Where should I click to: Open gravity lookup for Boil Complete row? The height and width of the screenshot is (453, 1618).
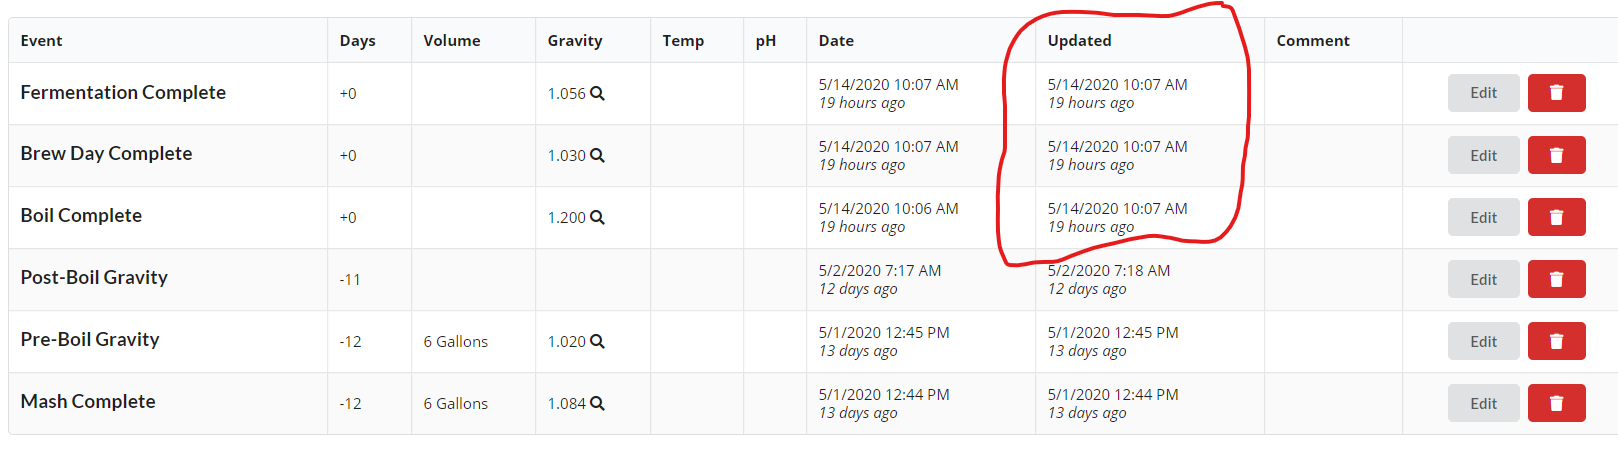pyautogui.click(x=597, y=217)
